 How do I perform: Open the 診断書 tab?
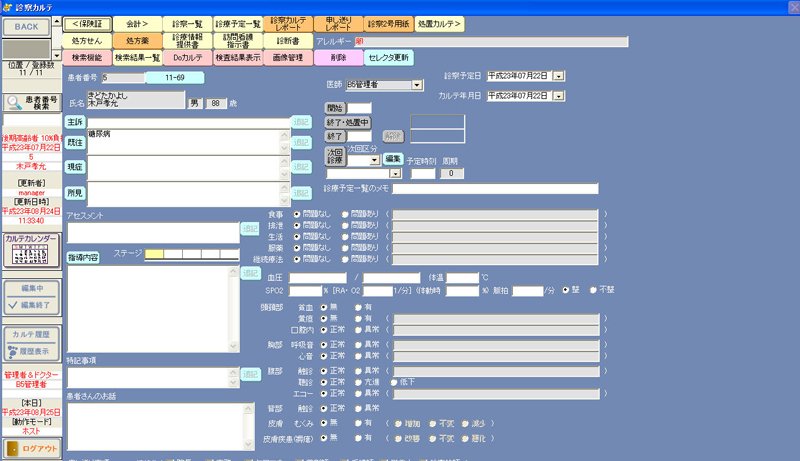pyautogui.click(x=288, y=41)
